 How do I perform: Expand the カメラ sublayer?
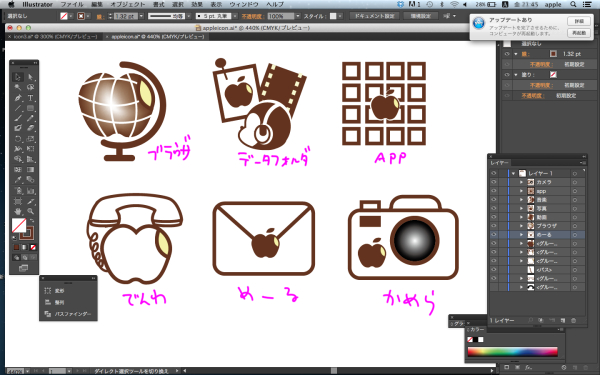[x=521, y=182]
